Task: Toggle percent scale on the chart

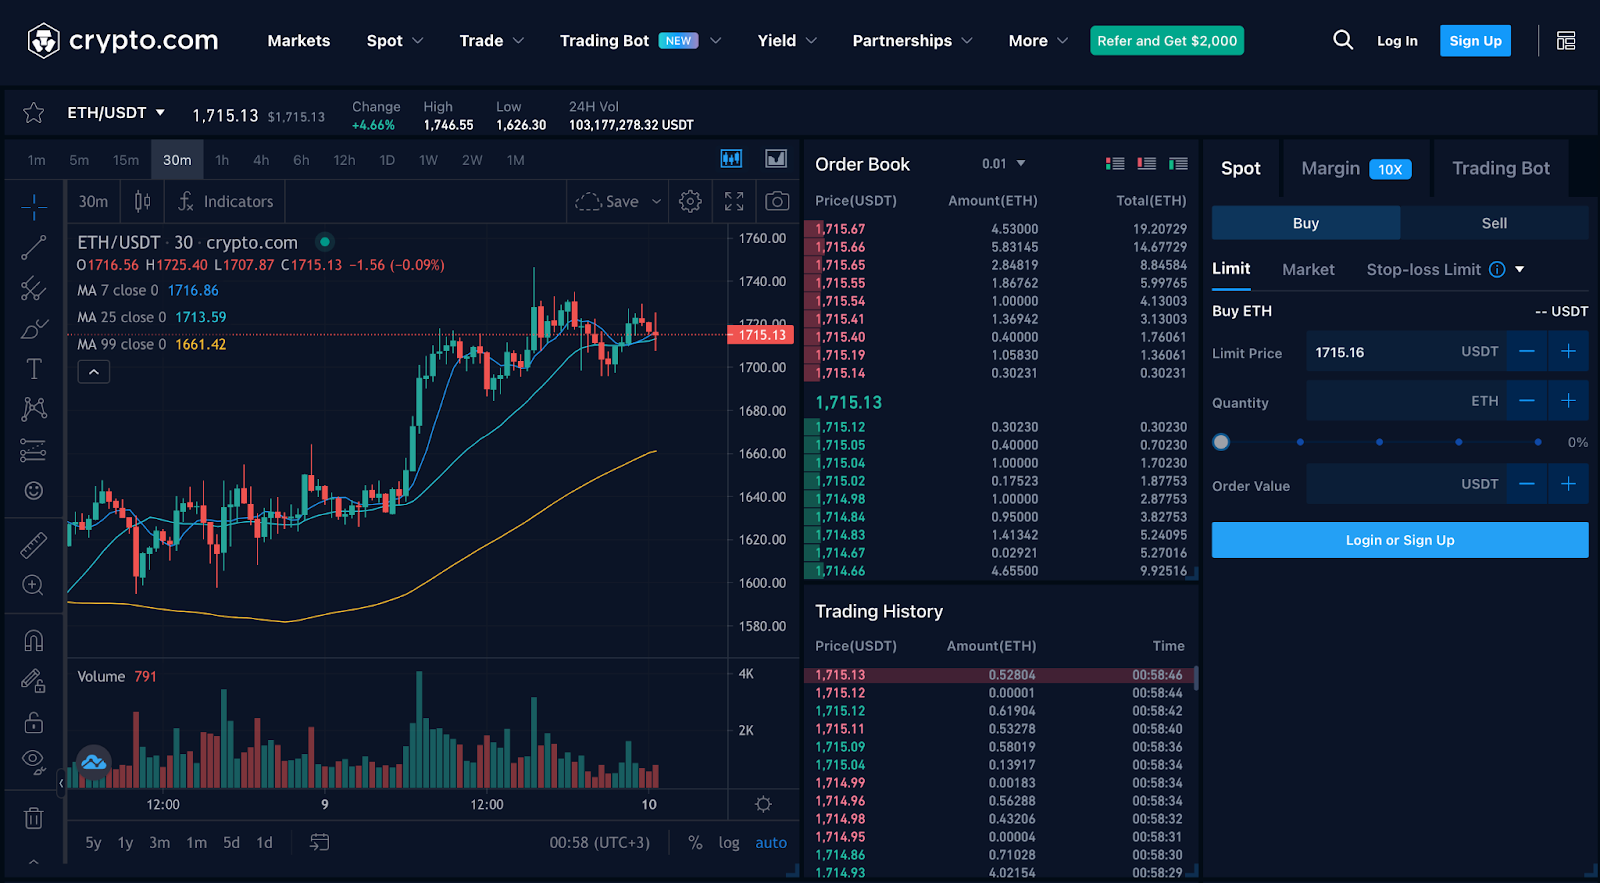Action: 695,843
